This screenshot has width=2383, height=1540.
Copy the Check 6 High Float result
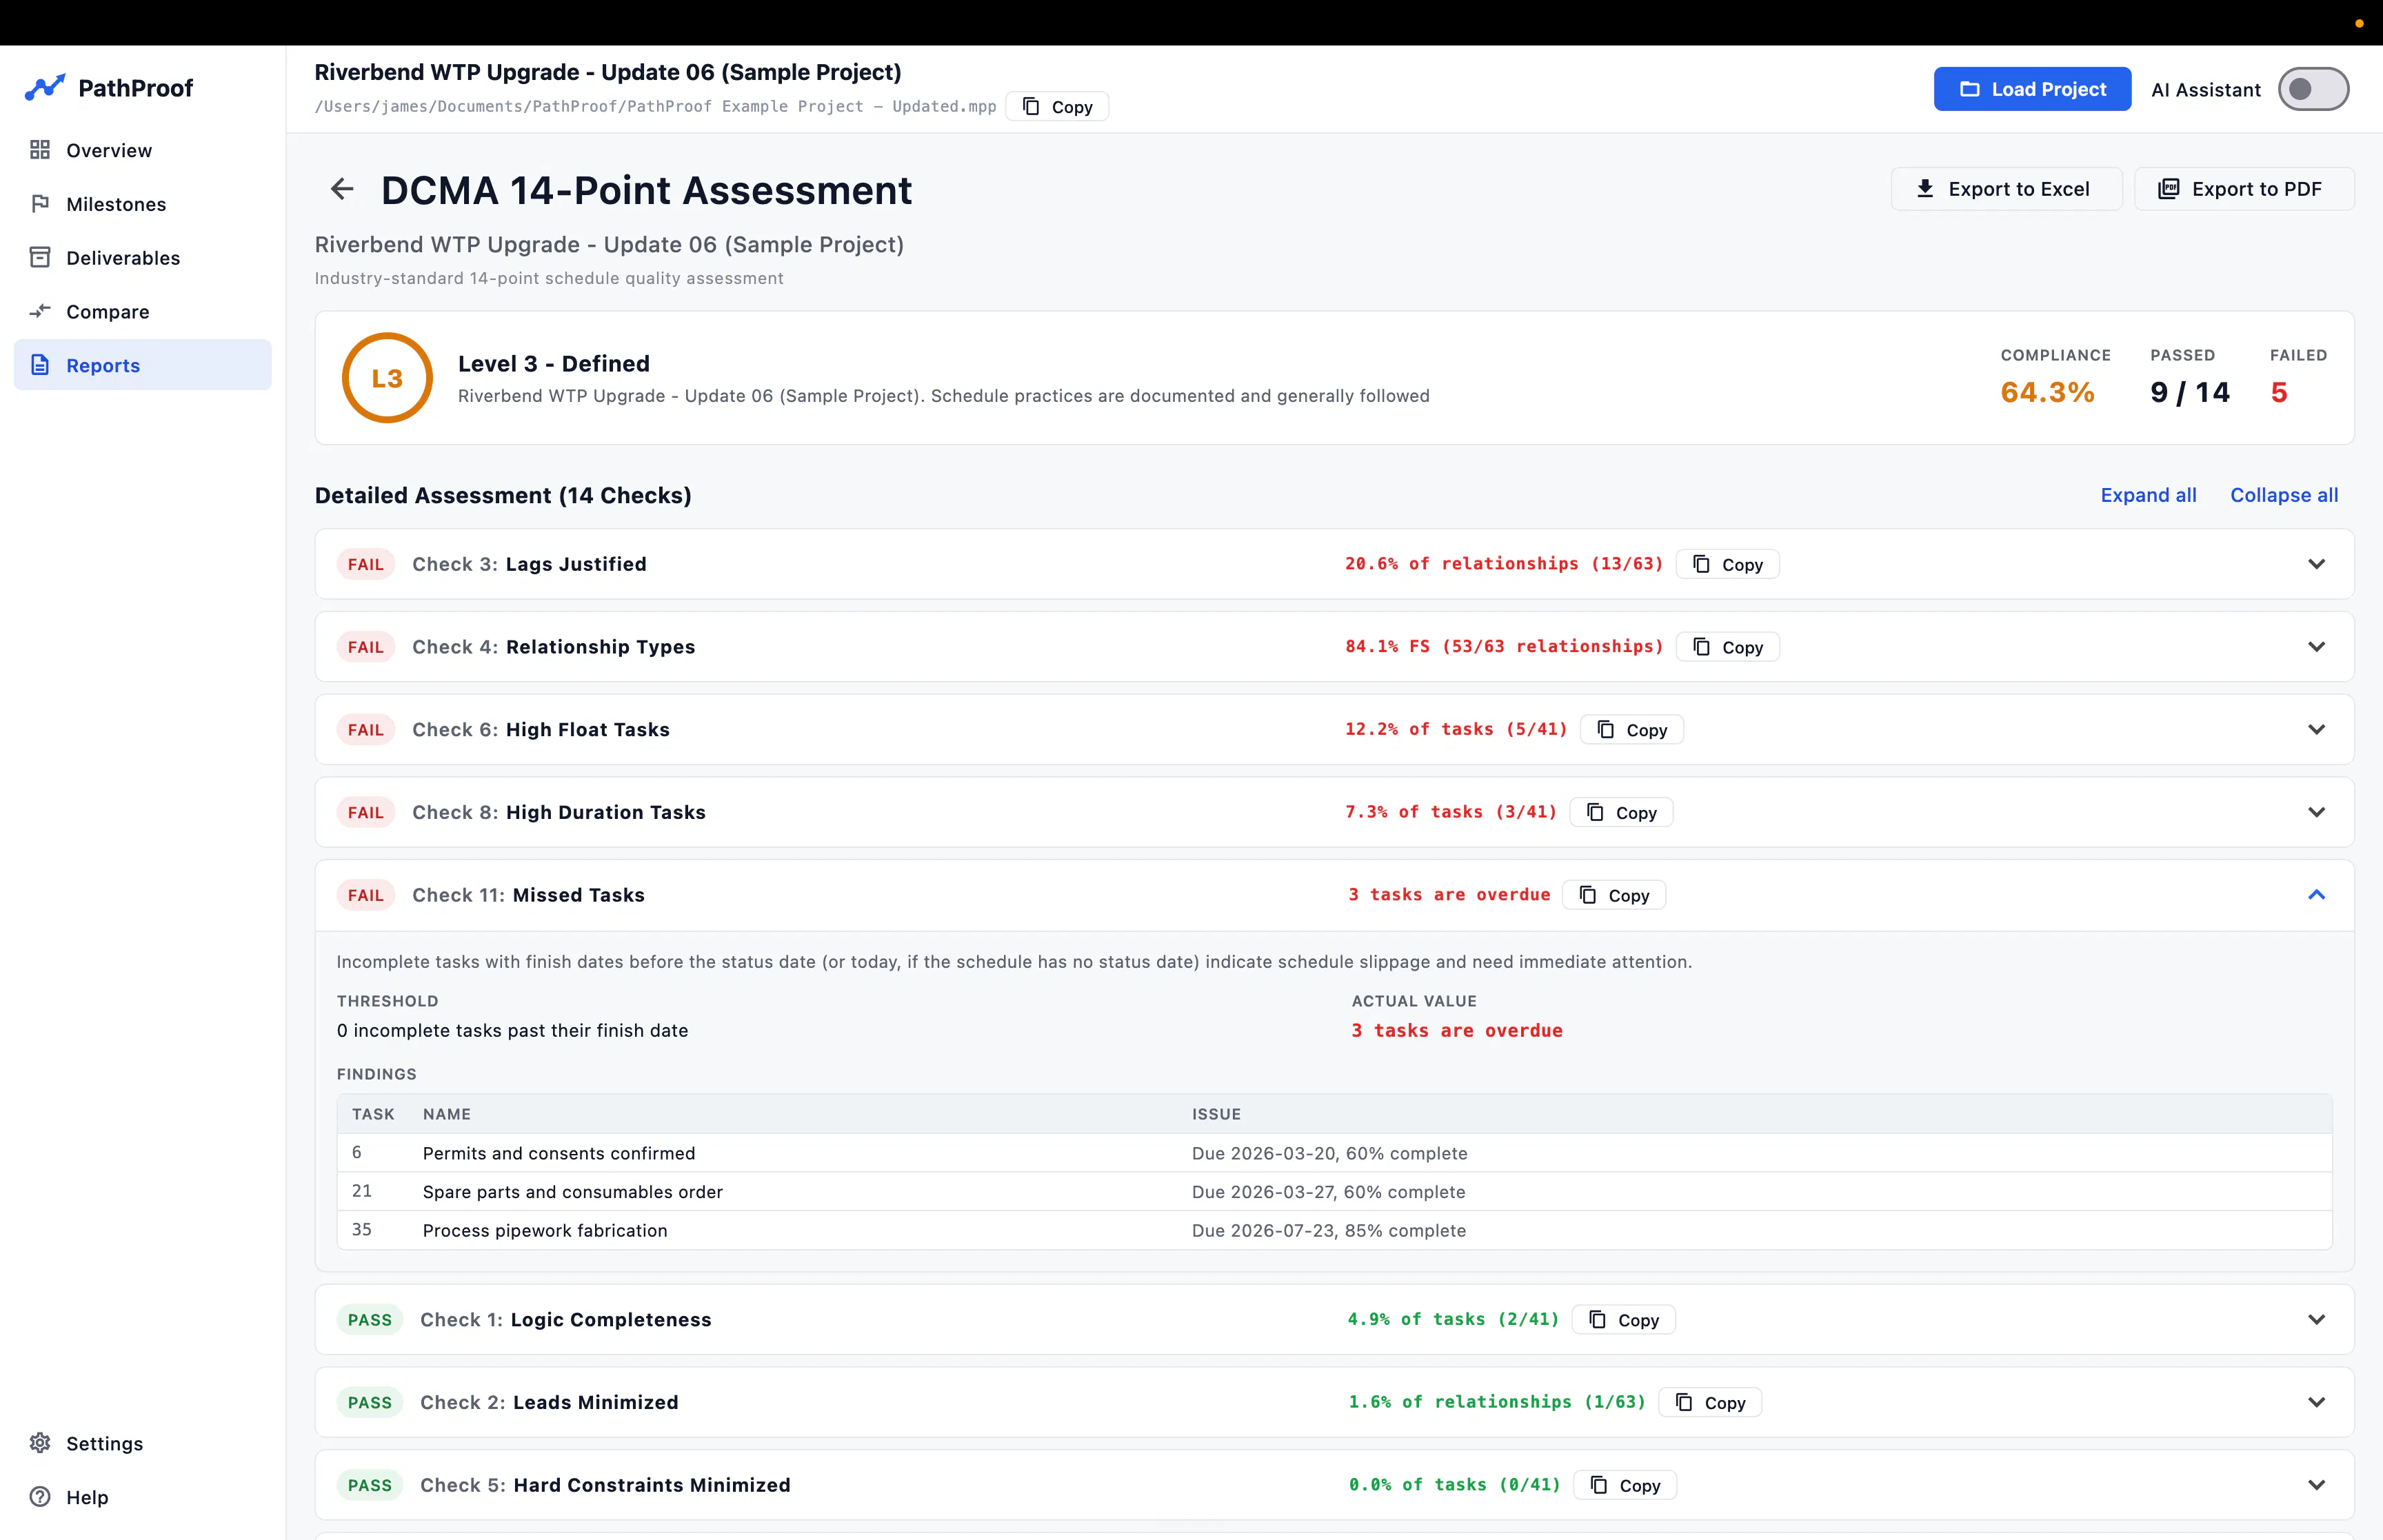coord(1632,730)
